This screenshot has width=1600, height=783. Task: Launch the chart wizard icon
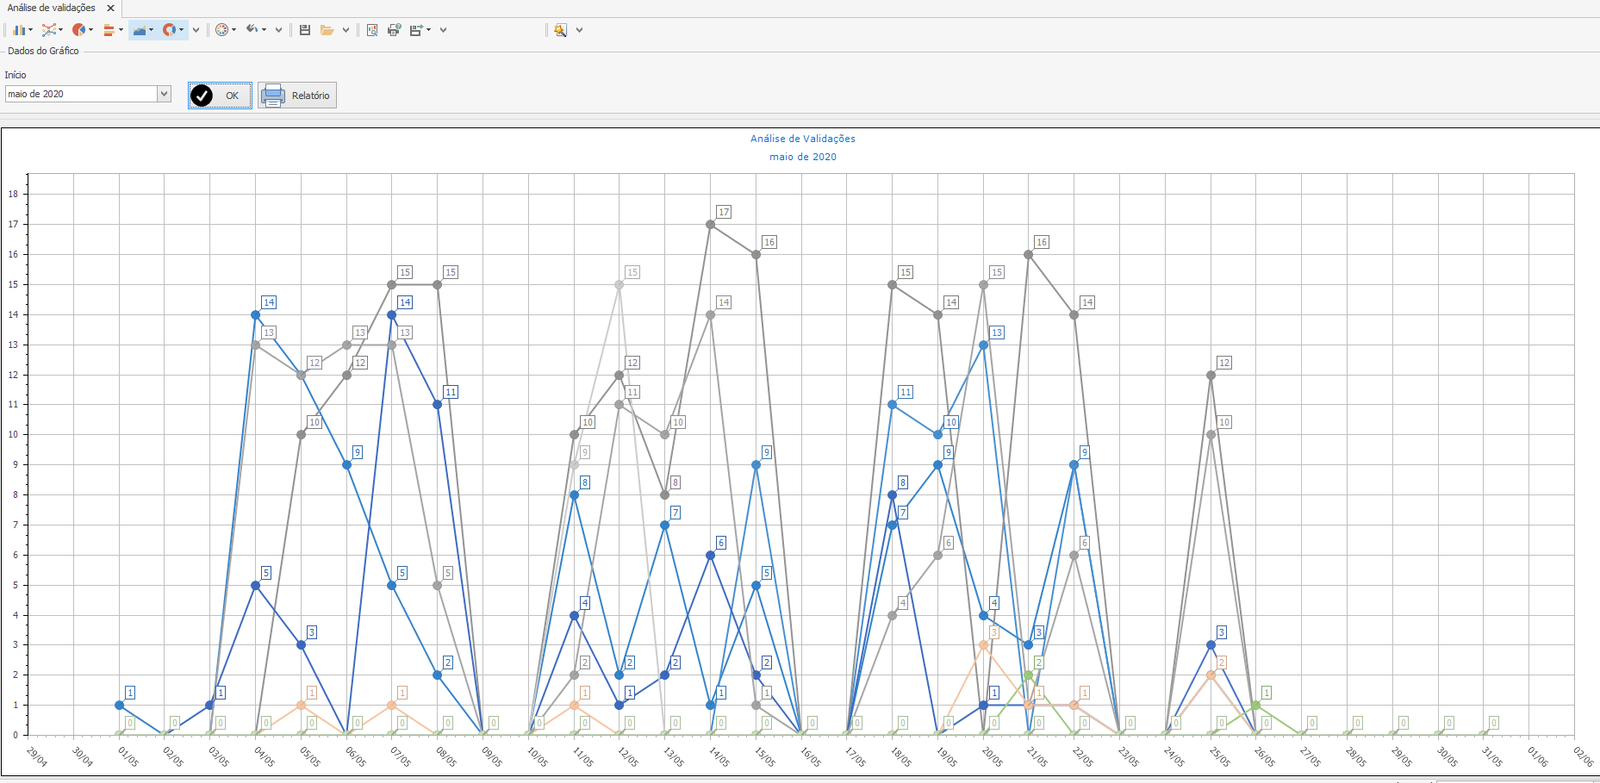coord(560,30)
